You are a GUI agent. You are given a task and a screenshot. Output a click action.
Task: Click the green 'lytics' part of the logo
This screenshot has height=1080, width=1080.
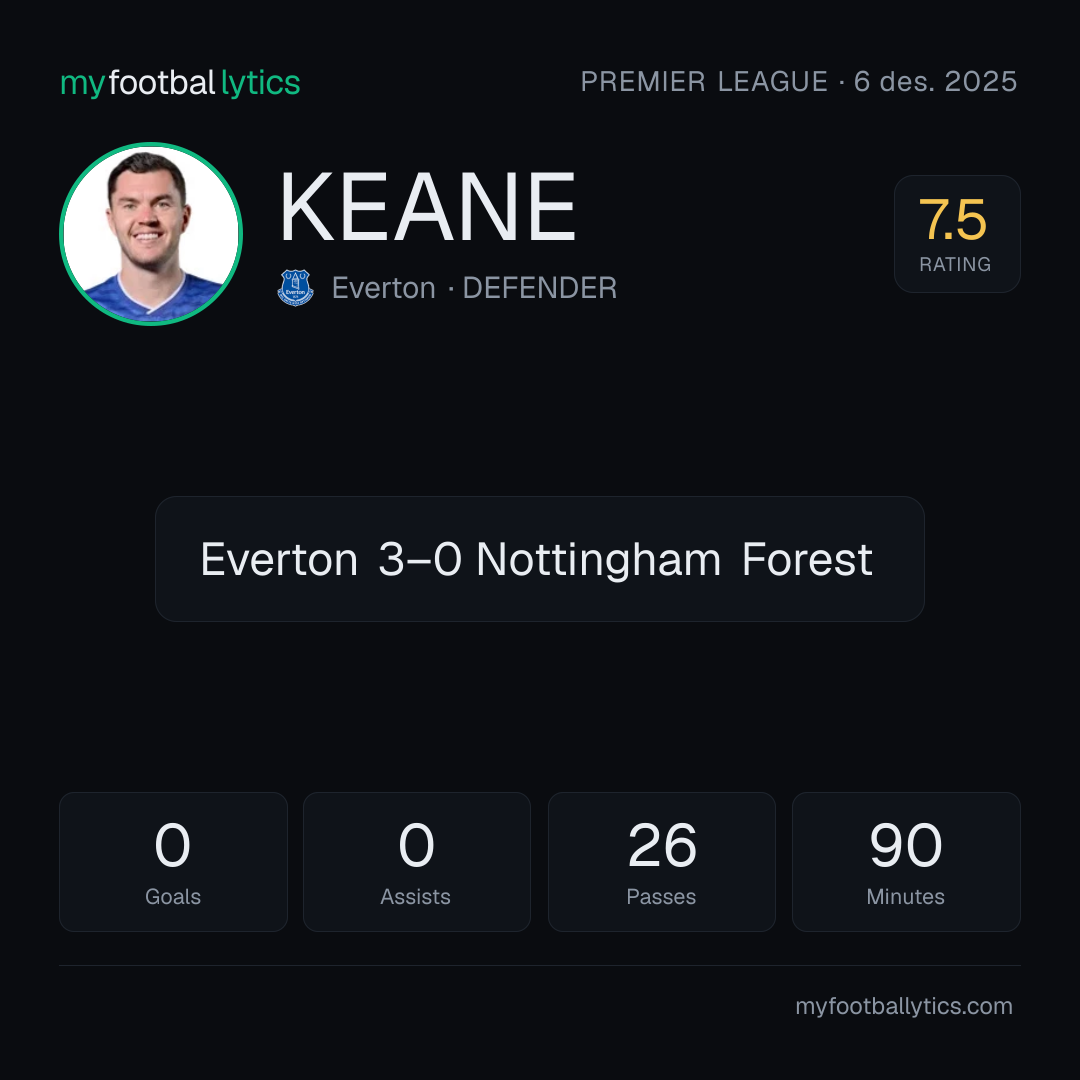click(260, 83)
